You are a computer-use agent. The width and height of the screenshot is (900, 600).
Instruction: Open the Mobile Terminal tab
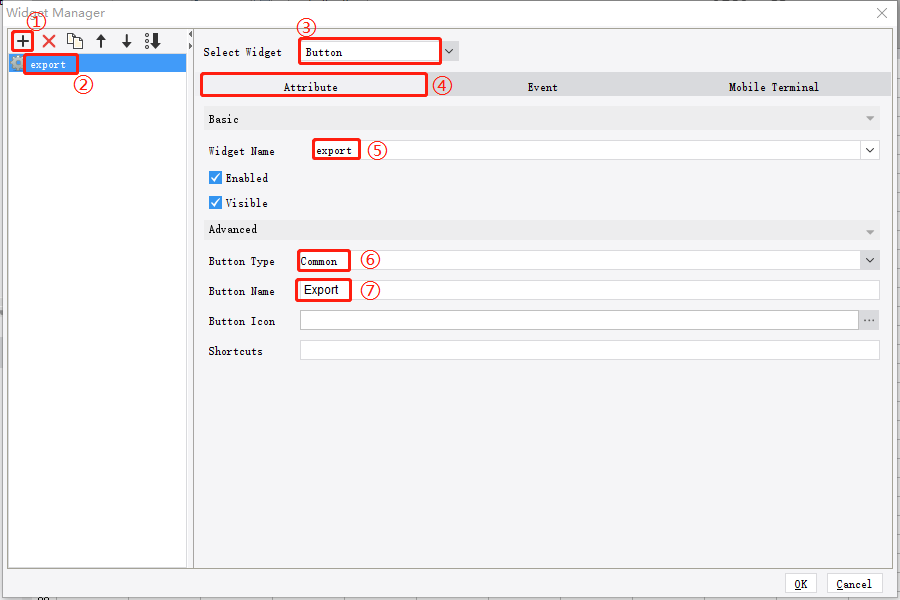point(773,87)
